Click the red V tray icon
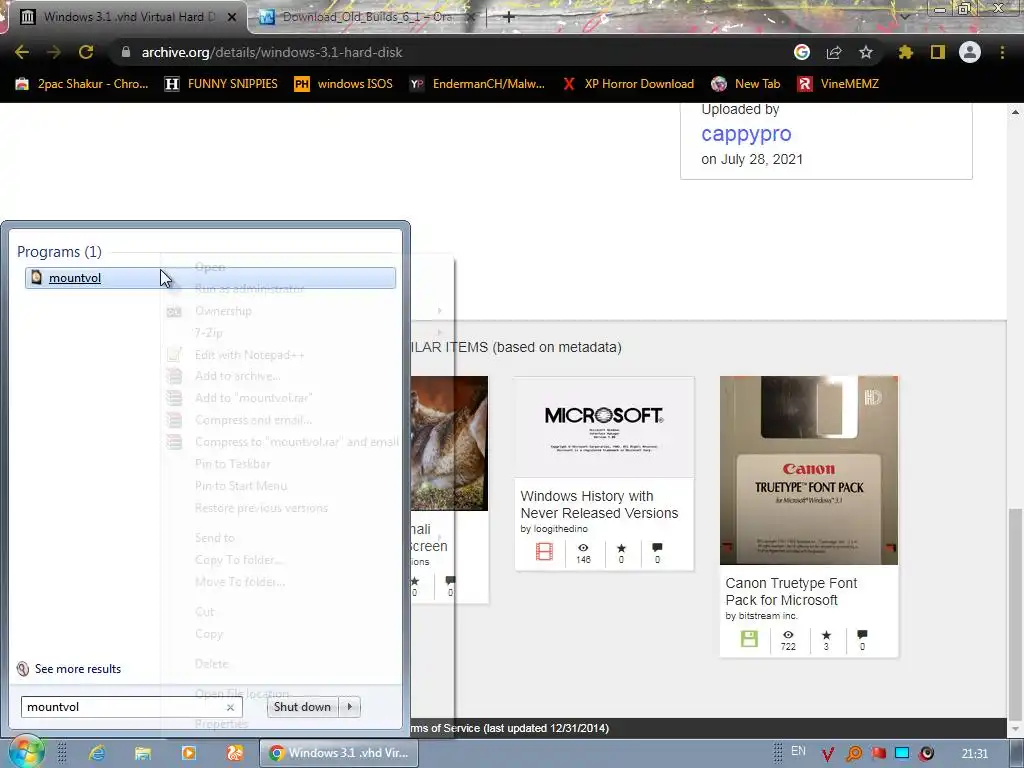This screenshot has width=1024, height=768. click(x=827, y=754)
